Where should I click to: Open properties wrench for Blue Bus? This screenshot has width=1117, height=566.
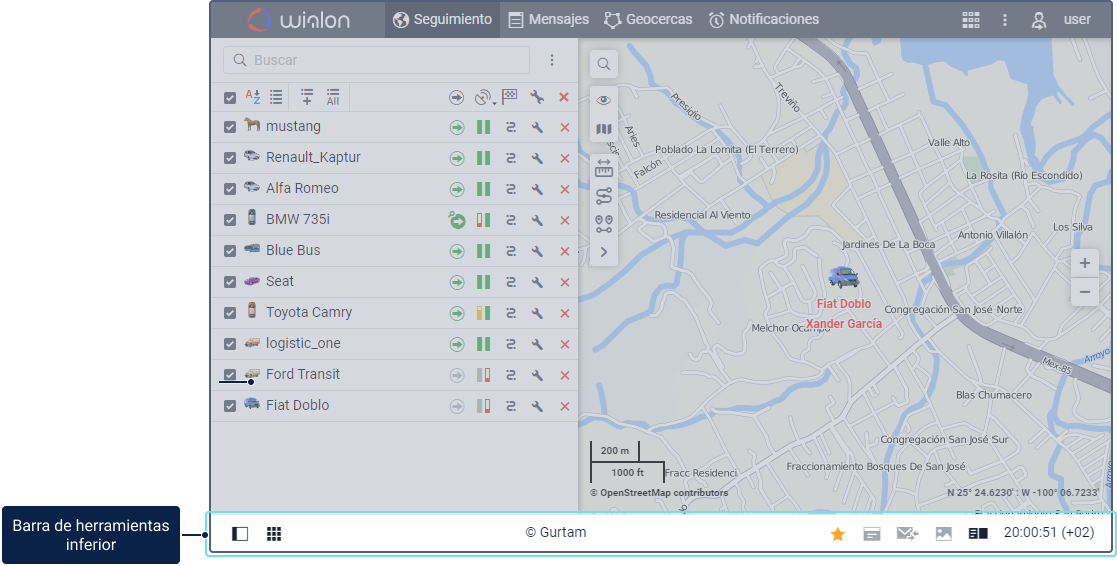click(537, 251)
